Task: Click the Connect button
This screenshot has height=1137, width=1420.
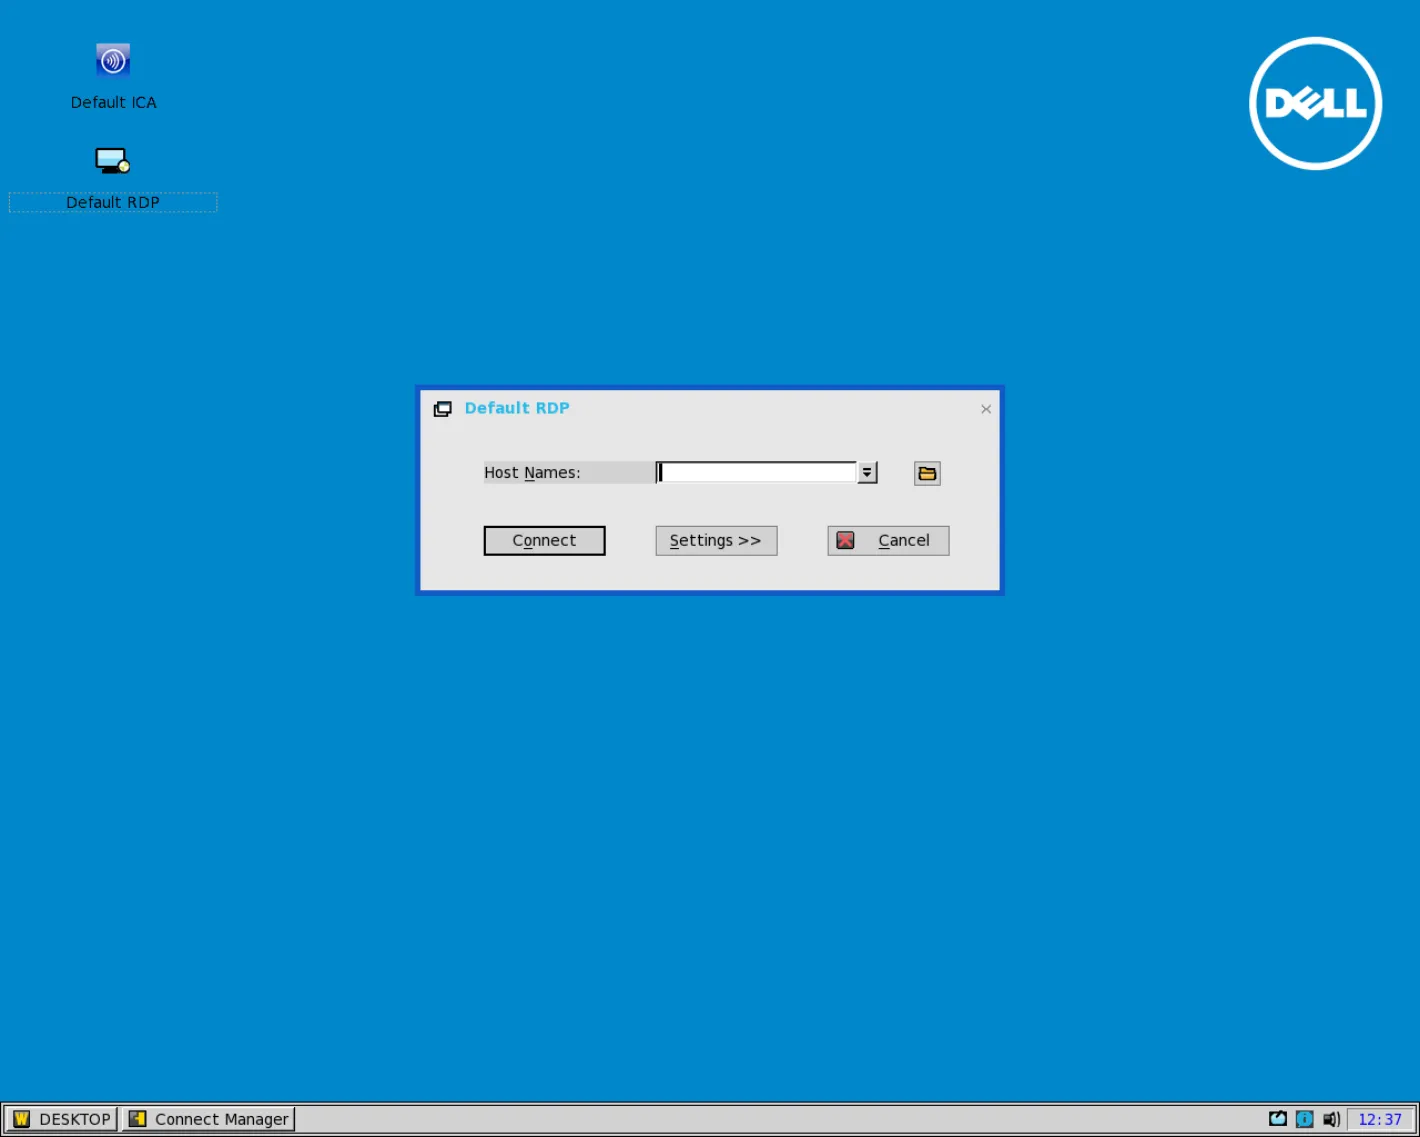Action: click(544, 541)
